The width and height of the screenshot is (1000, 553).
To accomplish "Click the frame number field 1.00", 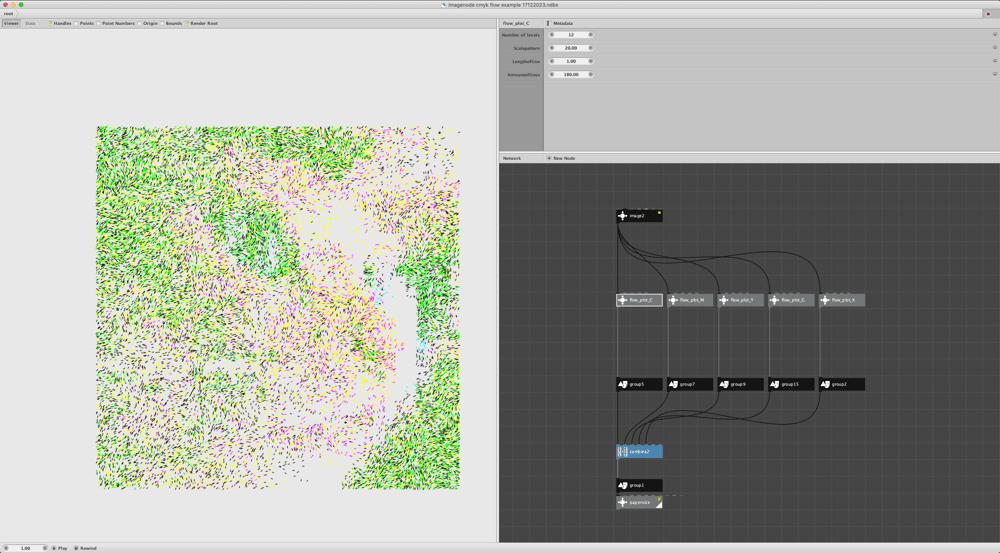I will [25, 548].
